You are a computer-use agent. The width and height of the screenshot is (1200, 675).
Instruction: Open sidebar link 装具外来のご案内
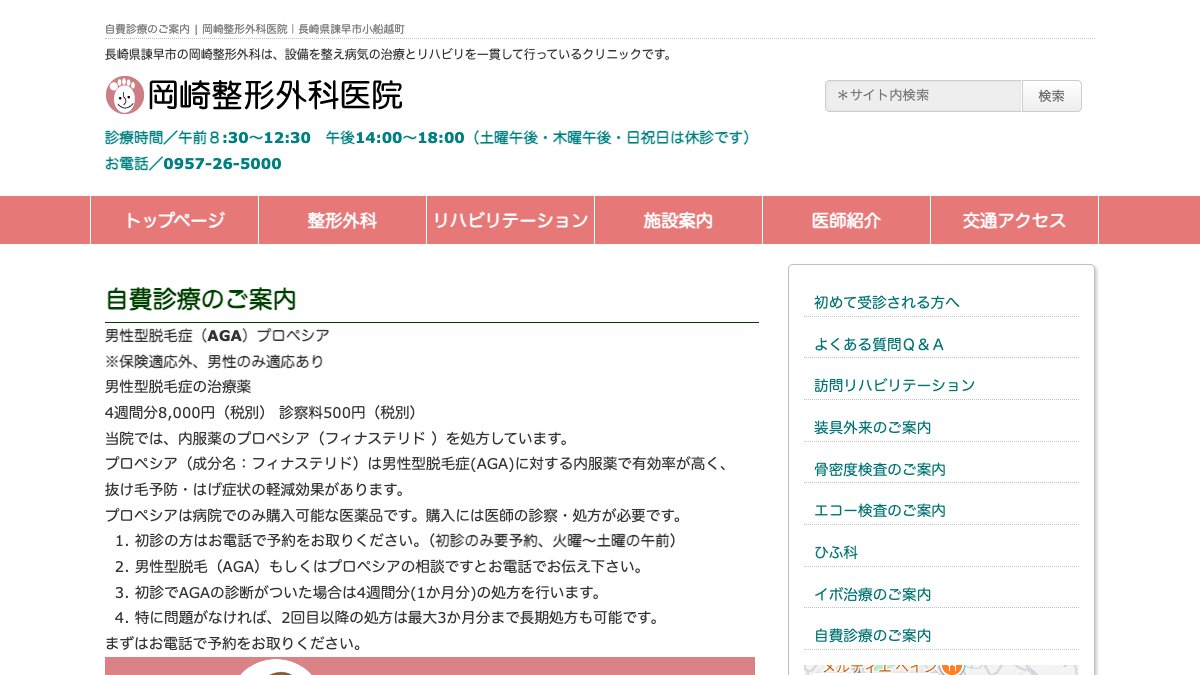(x=872, y=427)
